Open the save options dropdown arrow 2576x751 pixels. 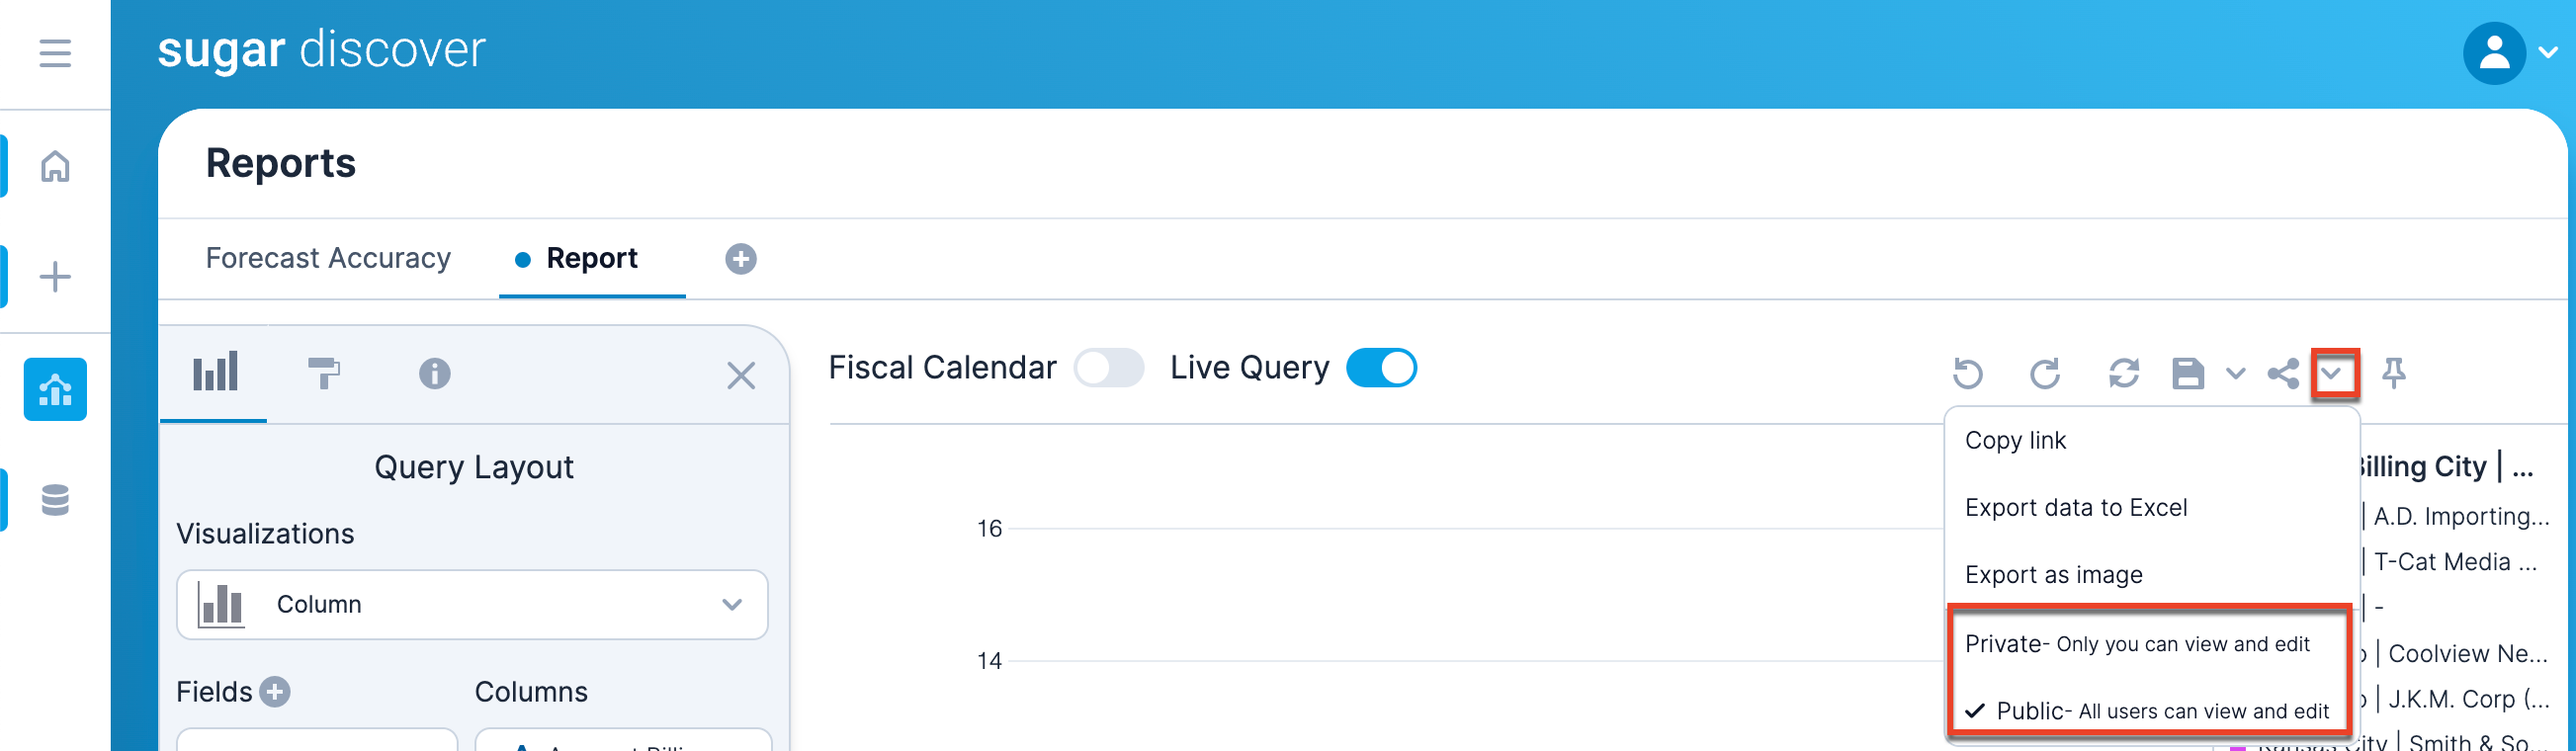(2236, 373)
